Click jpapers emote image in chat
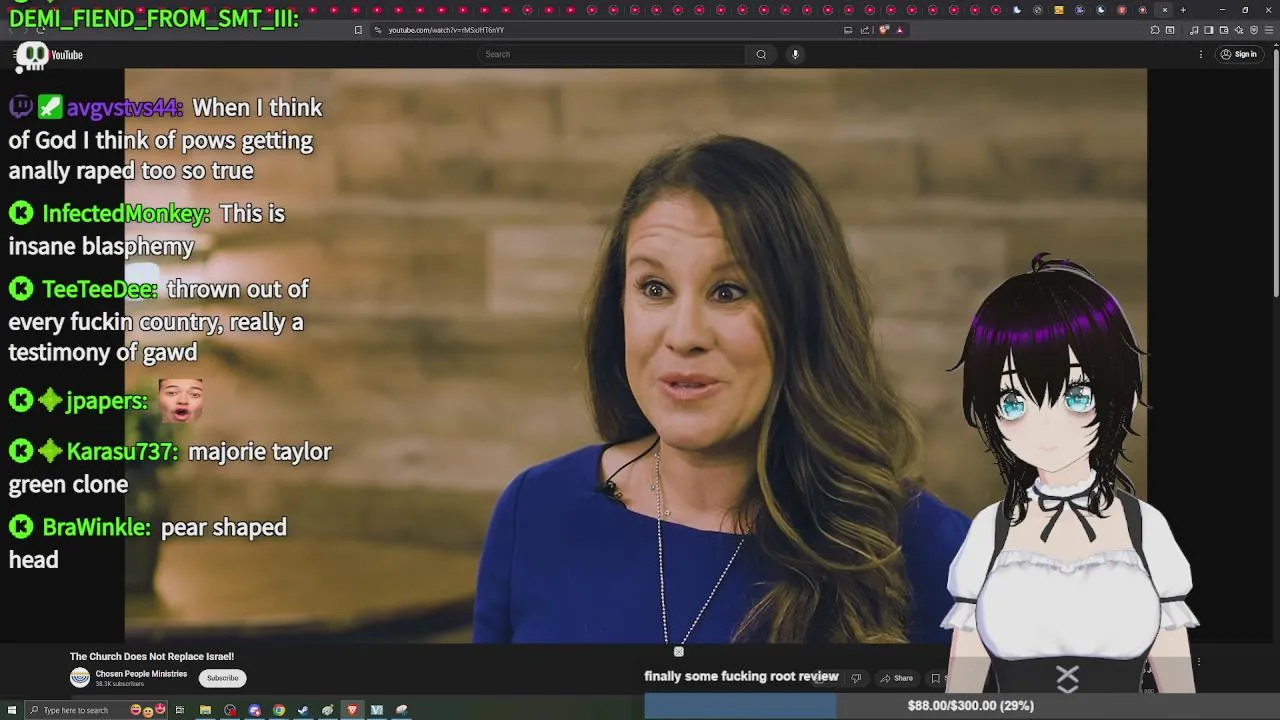Viewport: 1280px width, 720px height. [x=180, y=400]
